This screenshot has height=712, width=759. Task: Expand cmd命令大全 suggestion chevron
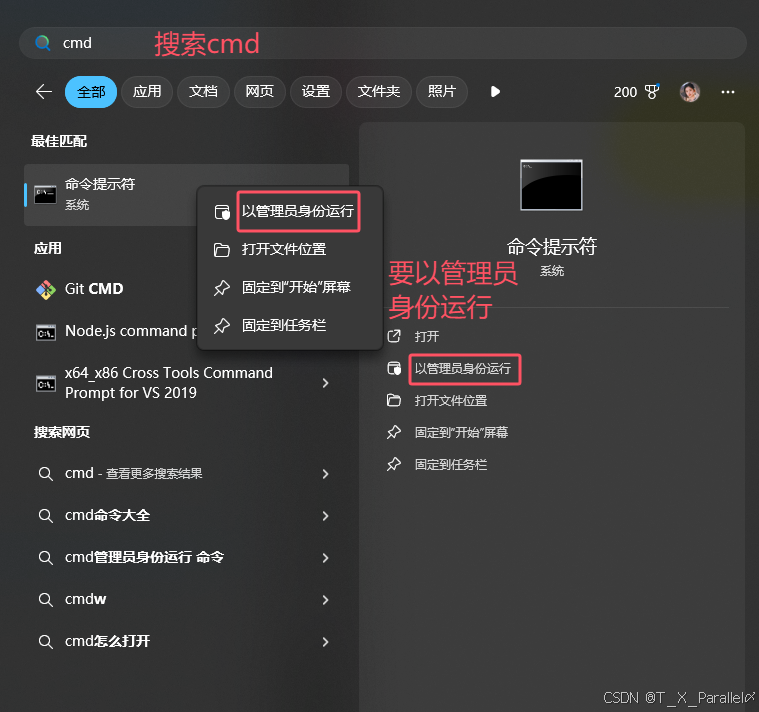coord(326,516)
